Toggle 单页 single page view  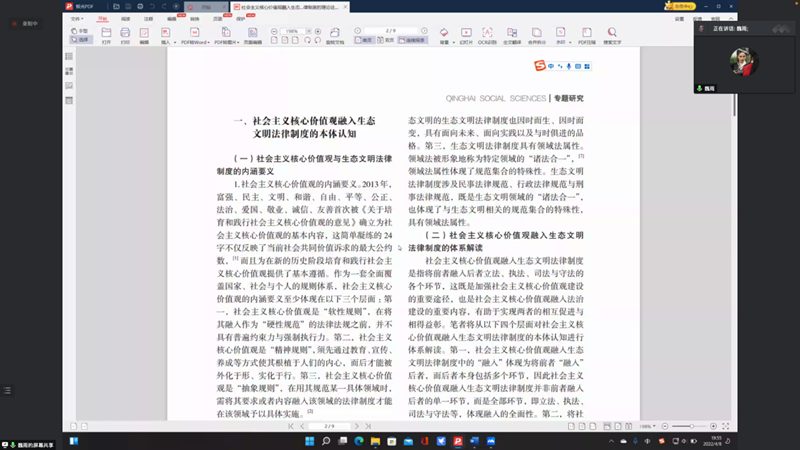[x=366, y=40]
